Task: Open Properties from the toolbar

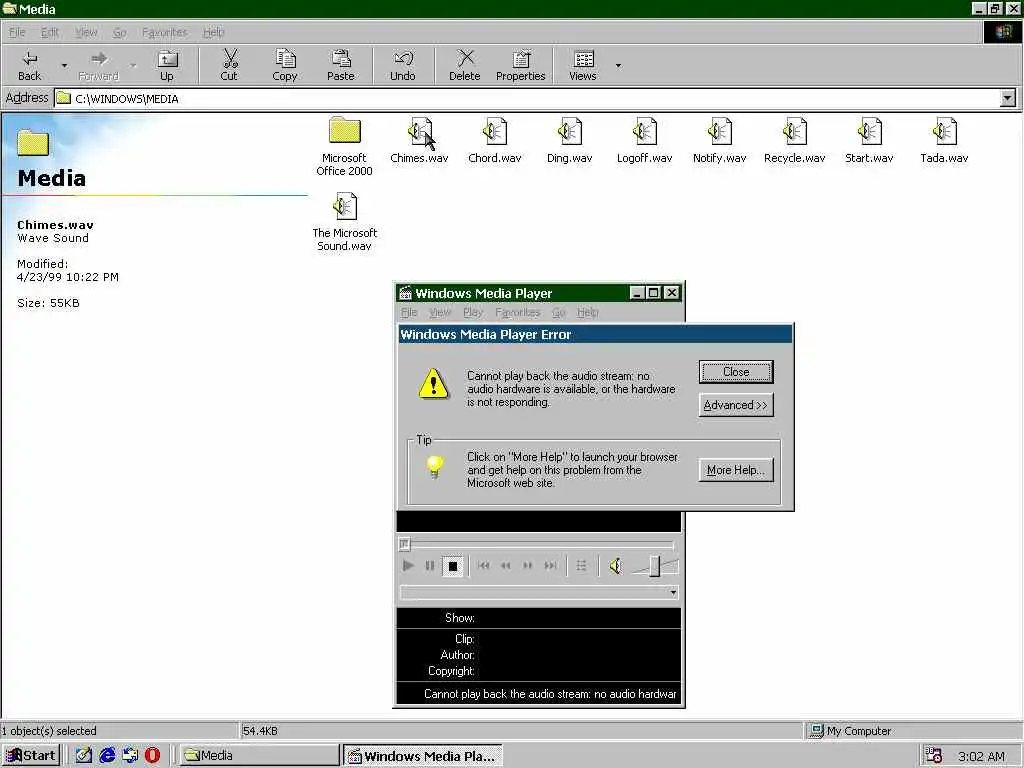Action: (x=520, y=65)
